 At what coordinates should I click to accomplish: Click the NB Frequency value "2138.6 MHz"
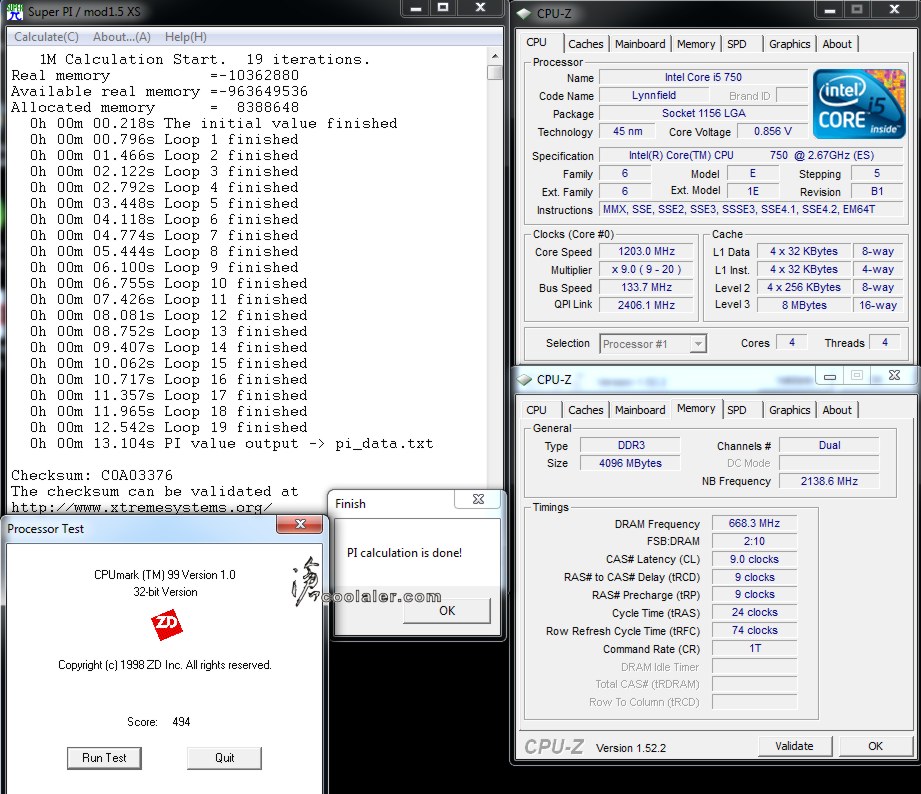click(x=829, y=482)
